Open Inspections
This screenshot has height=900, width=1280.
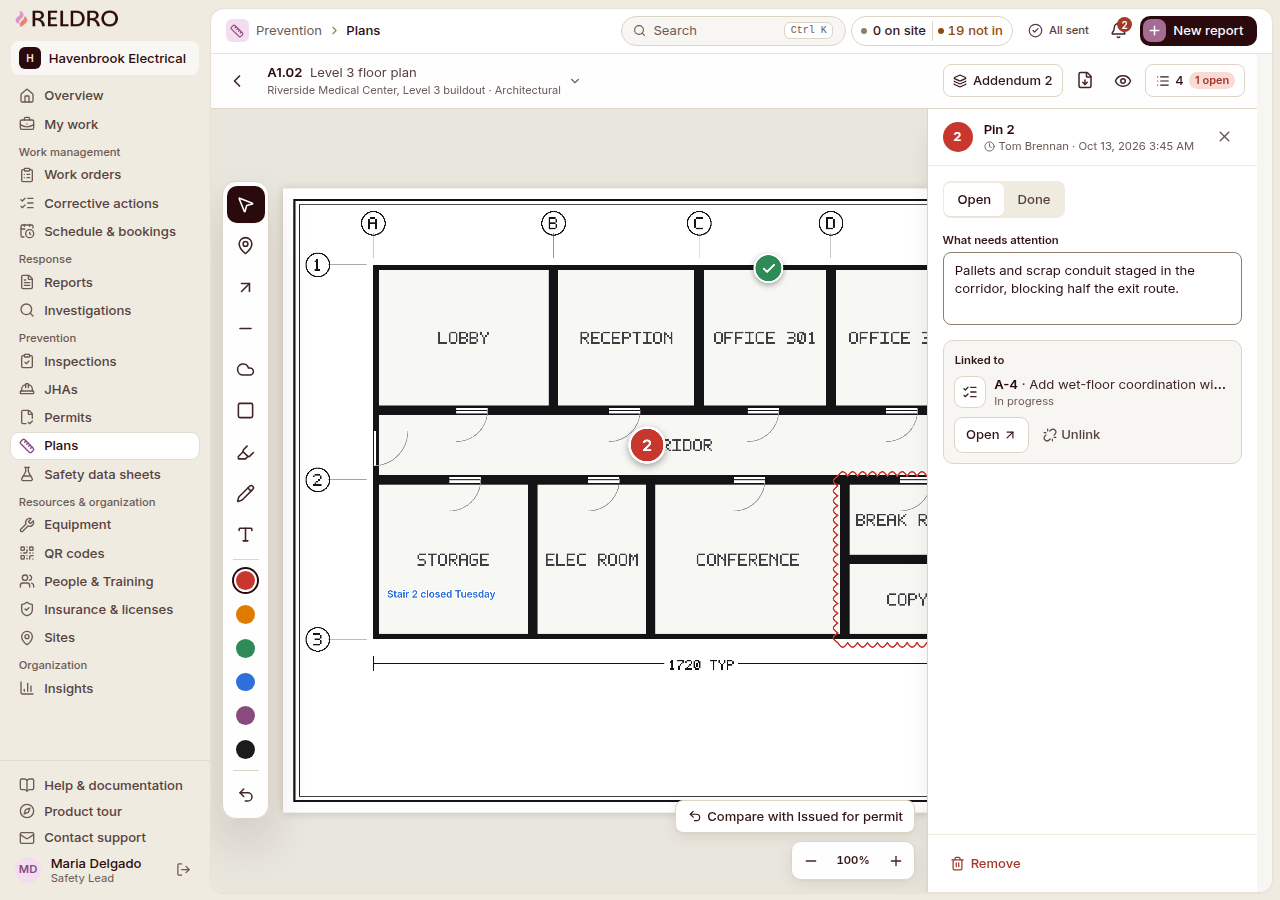click(105, 362)
